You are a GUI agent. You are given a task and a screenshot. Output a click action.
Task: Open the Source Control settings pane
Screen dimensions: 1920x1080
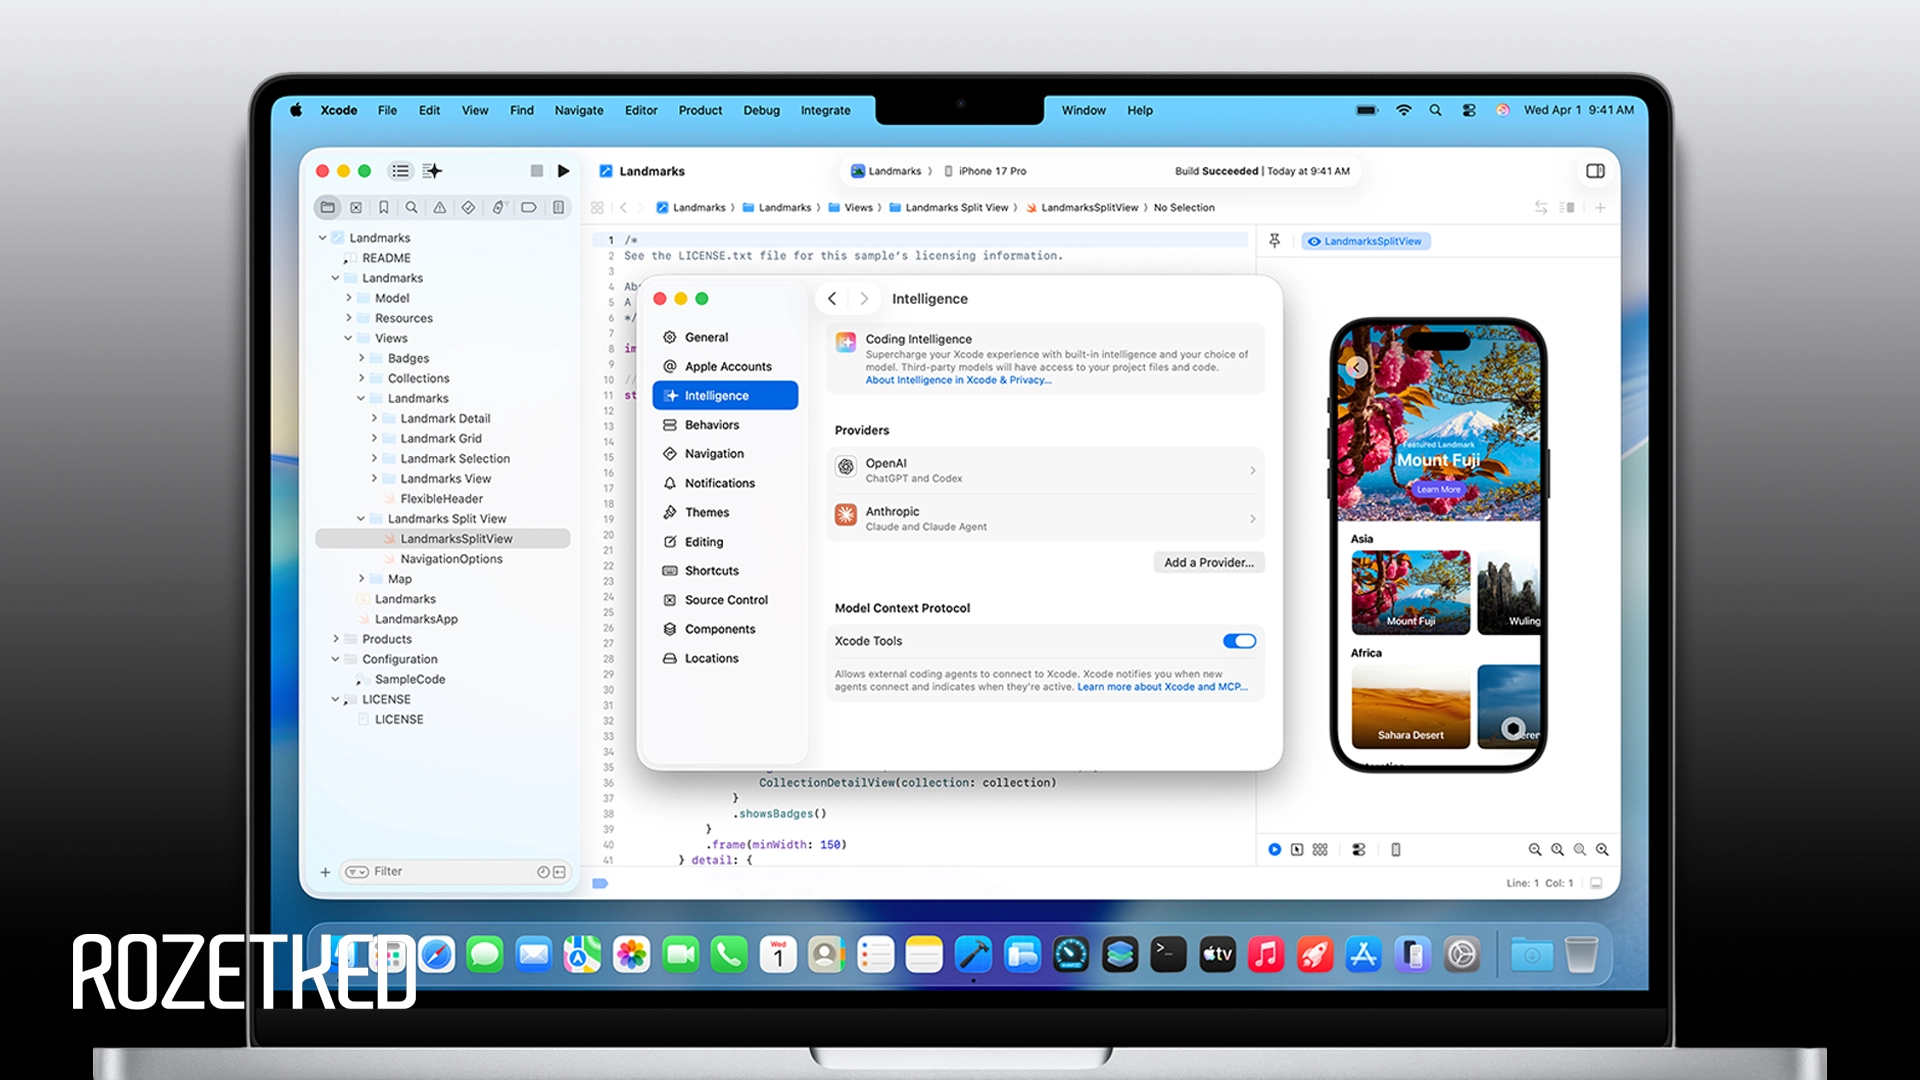coord(726,599)
